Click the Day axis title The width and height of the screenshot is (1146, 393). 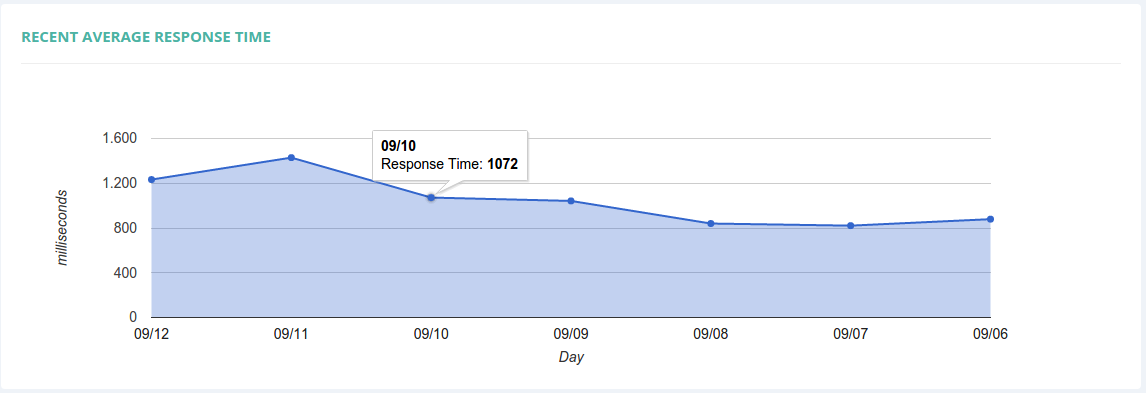572,357
